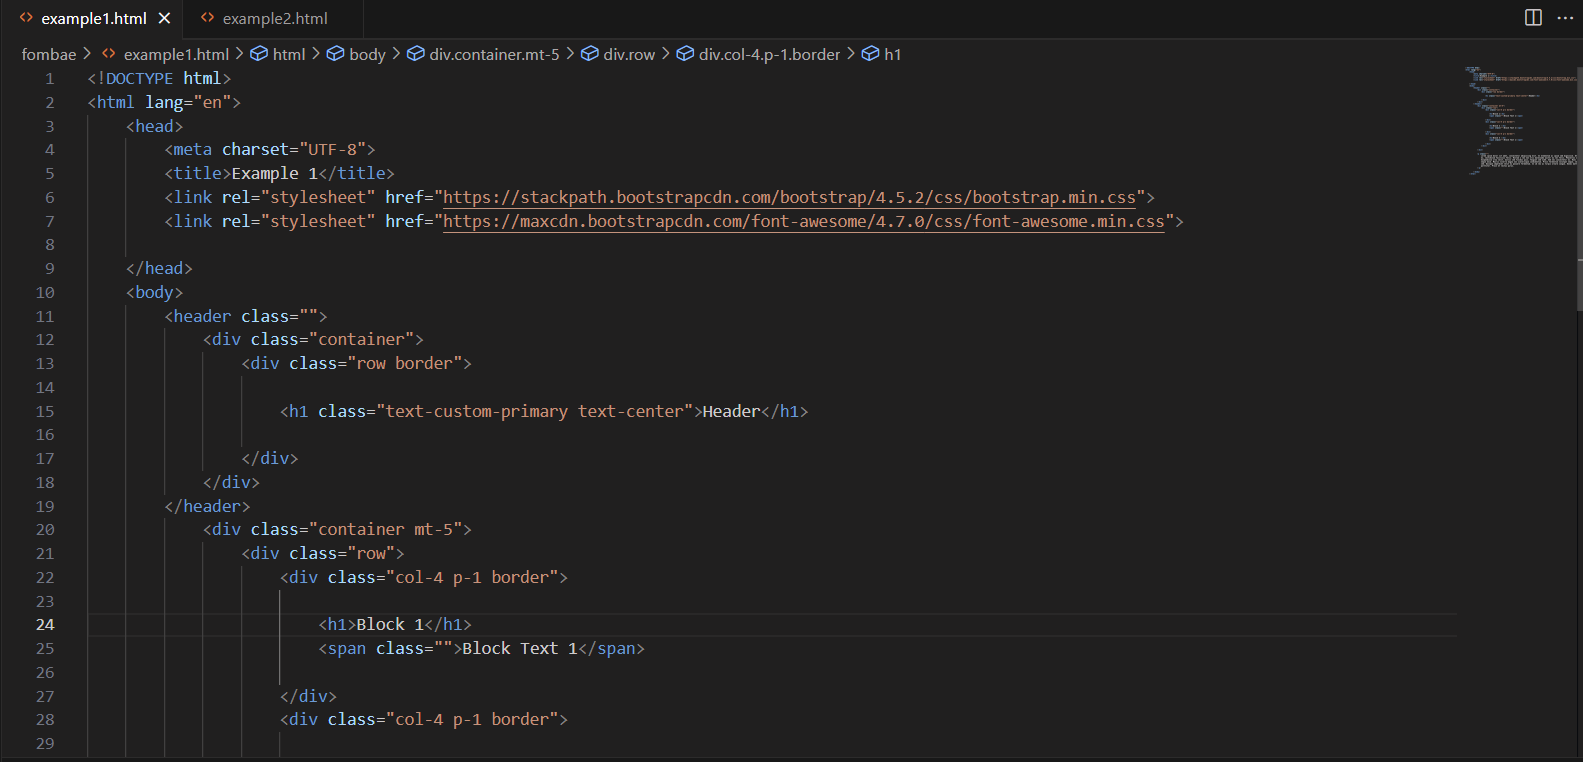The height and width of the screenshot is (762, 1583).
Task: Open the More Actions ellipsis menu
Action: [1565, 18]
